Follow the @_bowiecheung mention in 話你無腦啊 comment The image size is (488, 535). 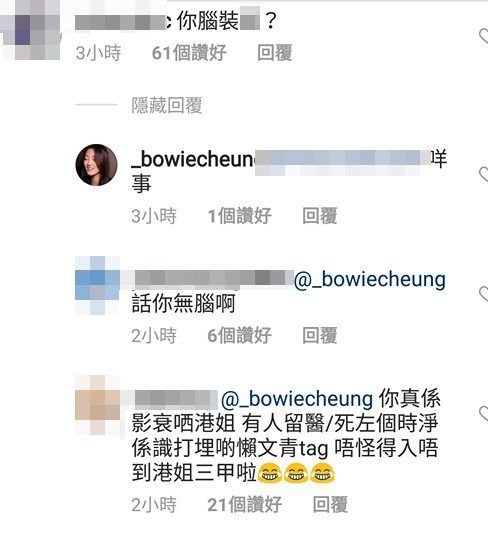coord(370,279)
